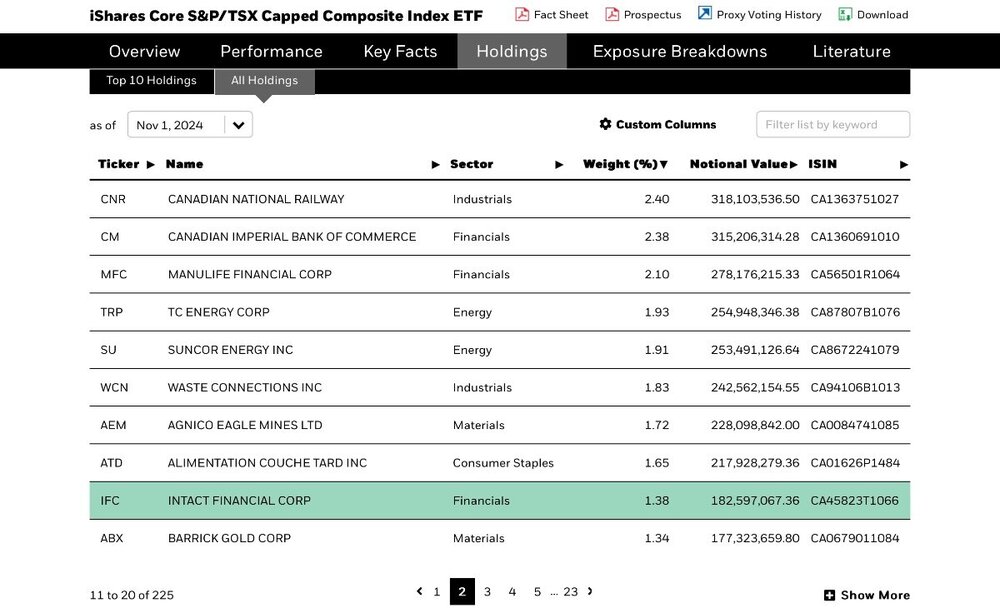This screenshot has width=1000, height=613.
Task: Sort by Weight (%) descending arrow
Action: (664, 165)
